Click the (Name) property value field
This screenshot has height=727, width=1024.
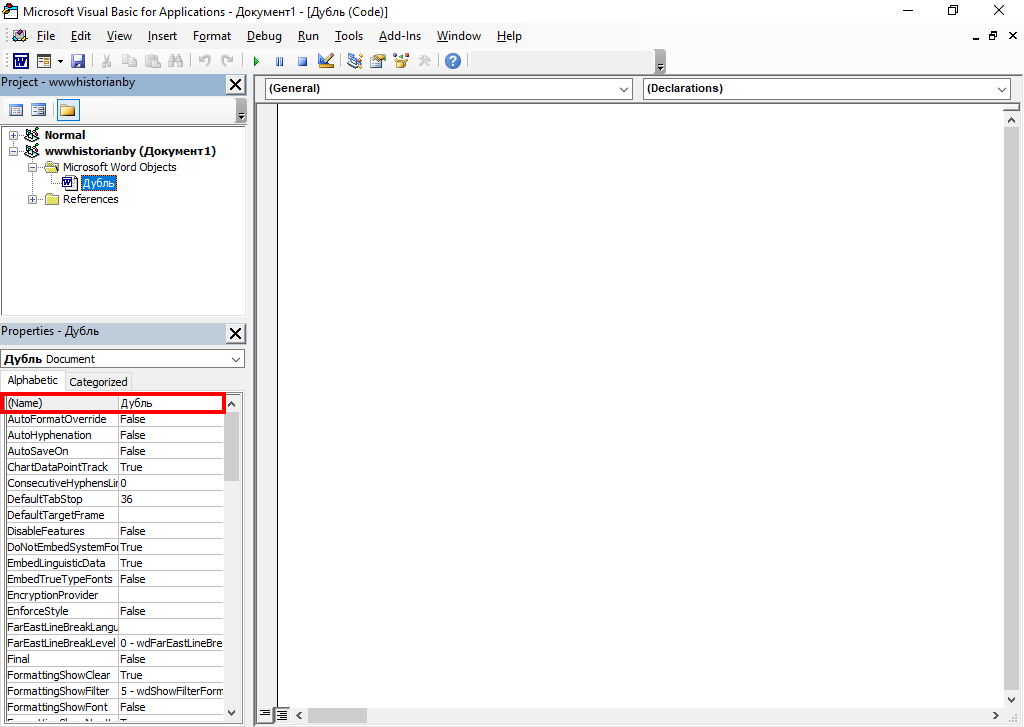[170, 403]
